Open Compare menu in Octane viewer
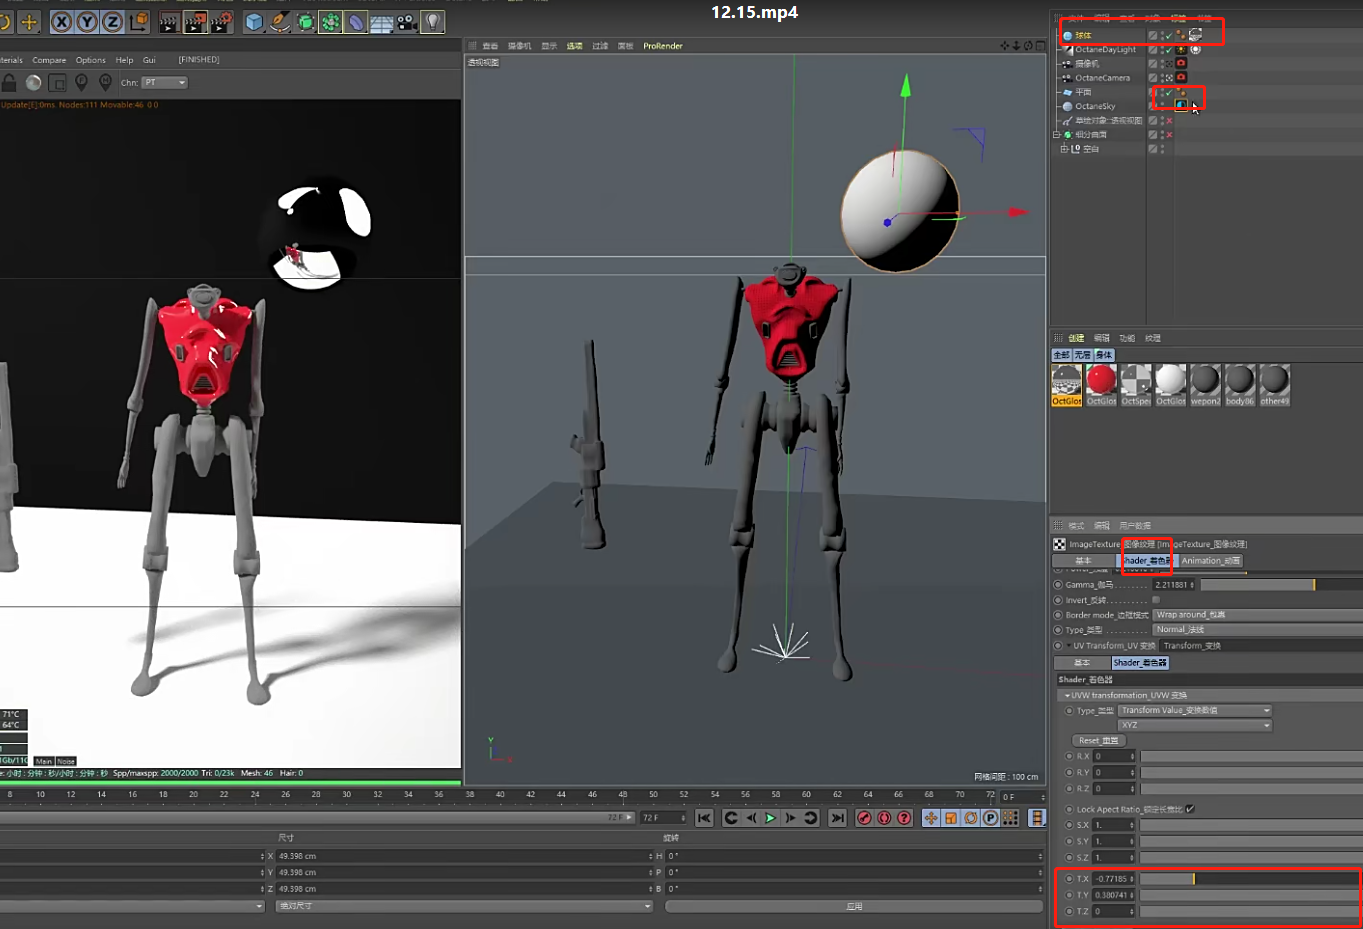The image size is (1363, 929). (49, 60)
